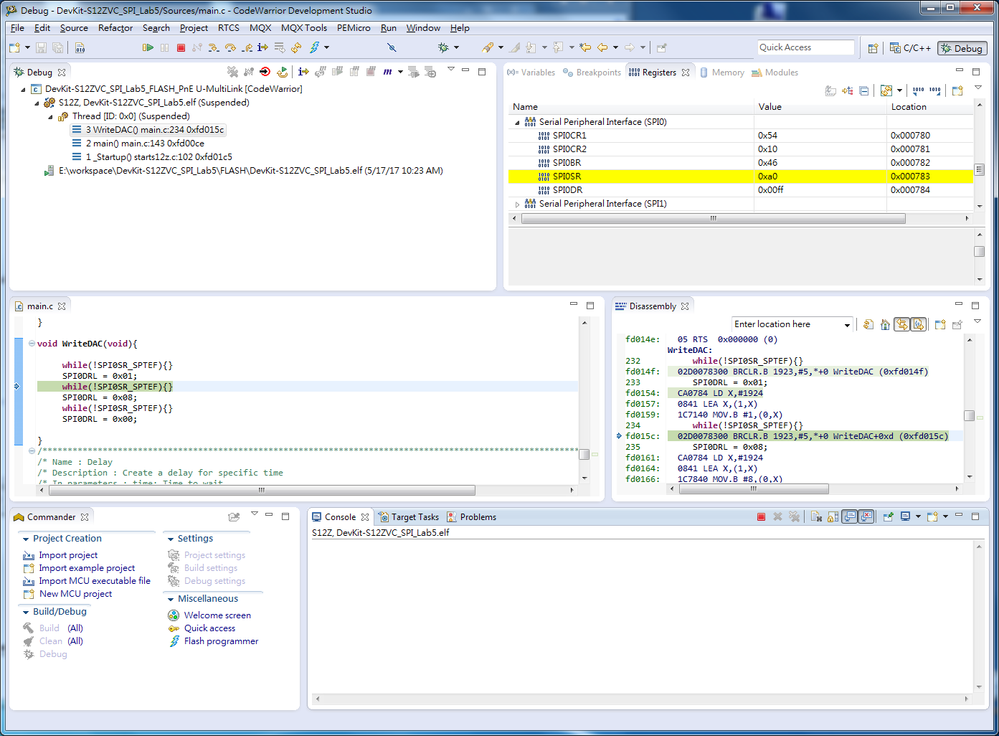The width and height of the screenshot is (999, 736).
Task: Click the red Stop icon in Console
Action: (761, 517)
